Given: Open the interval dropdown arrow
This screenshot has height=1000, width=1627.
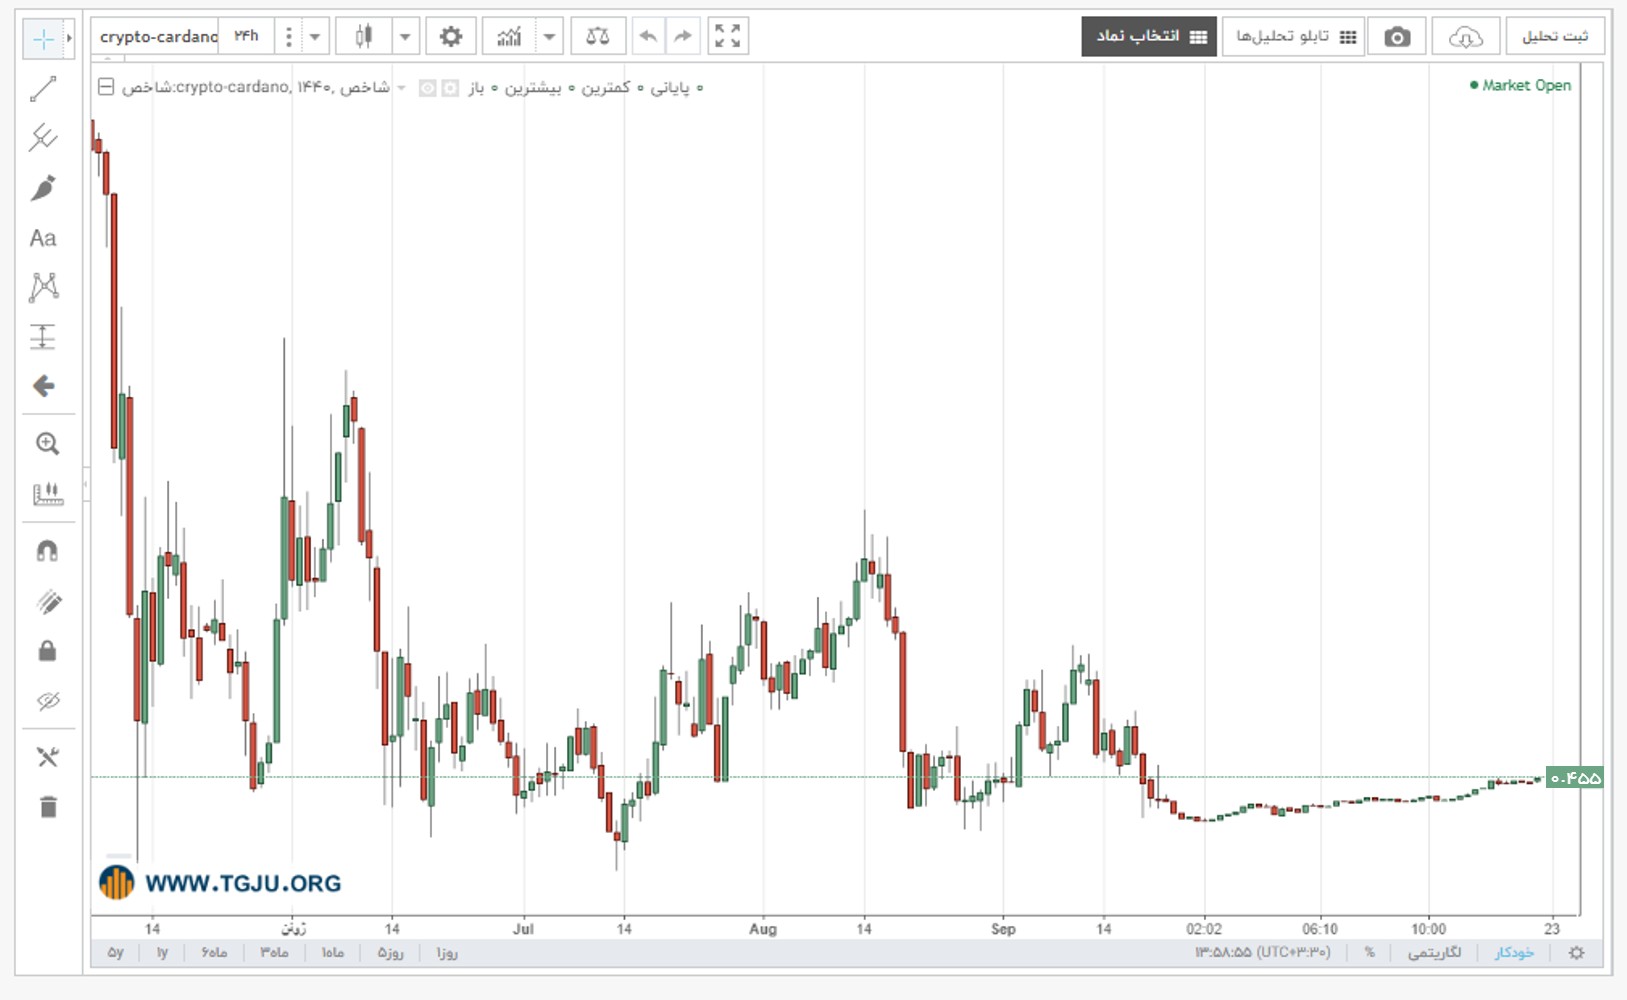Looking at the screenshot, I should click(314, 37).
